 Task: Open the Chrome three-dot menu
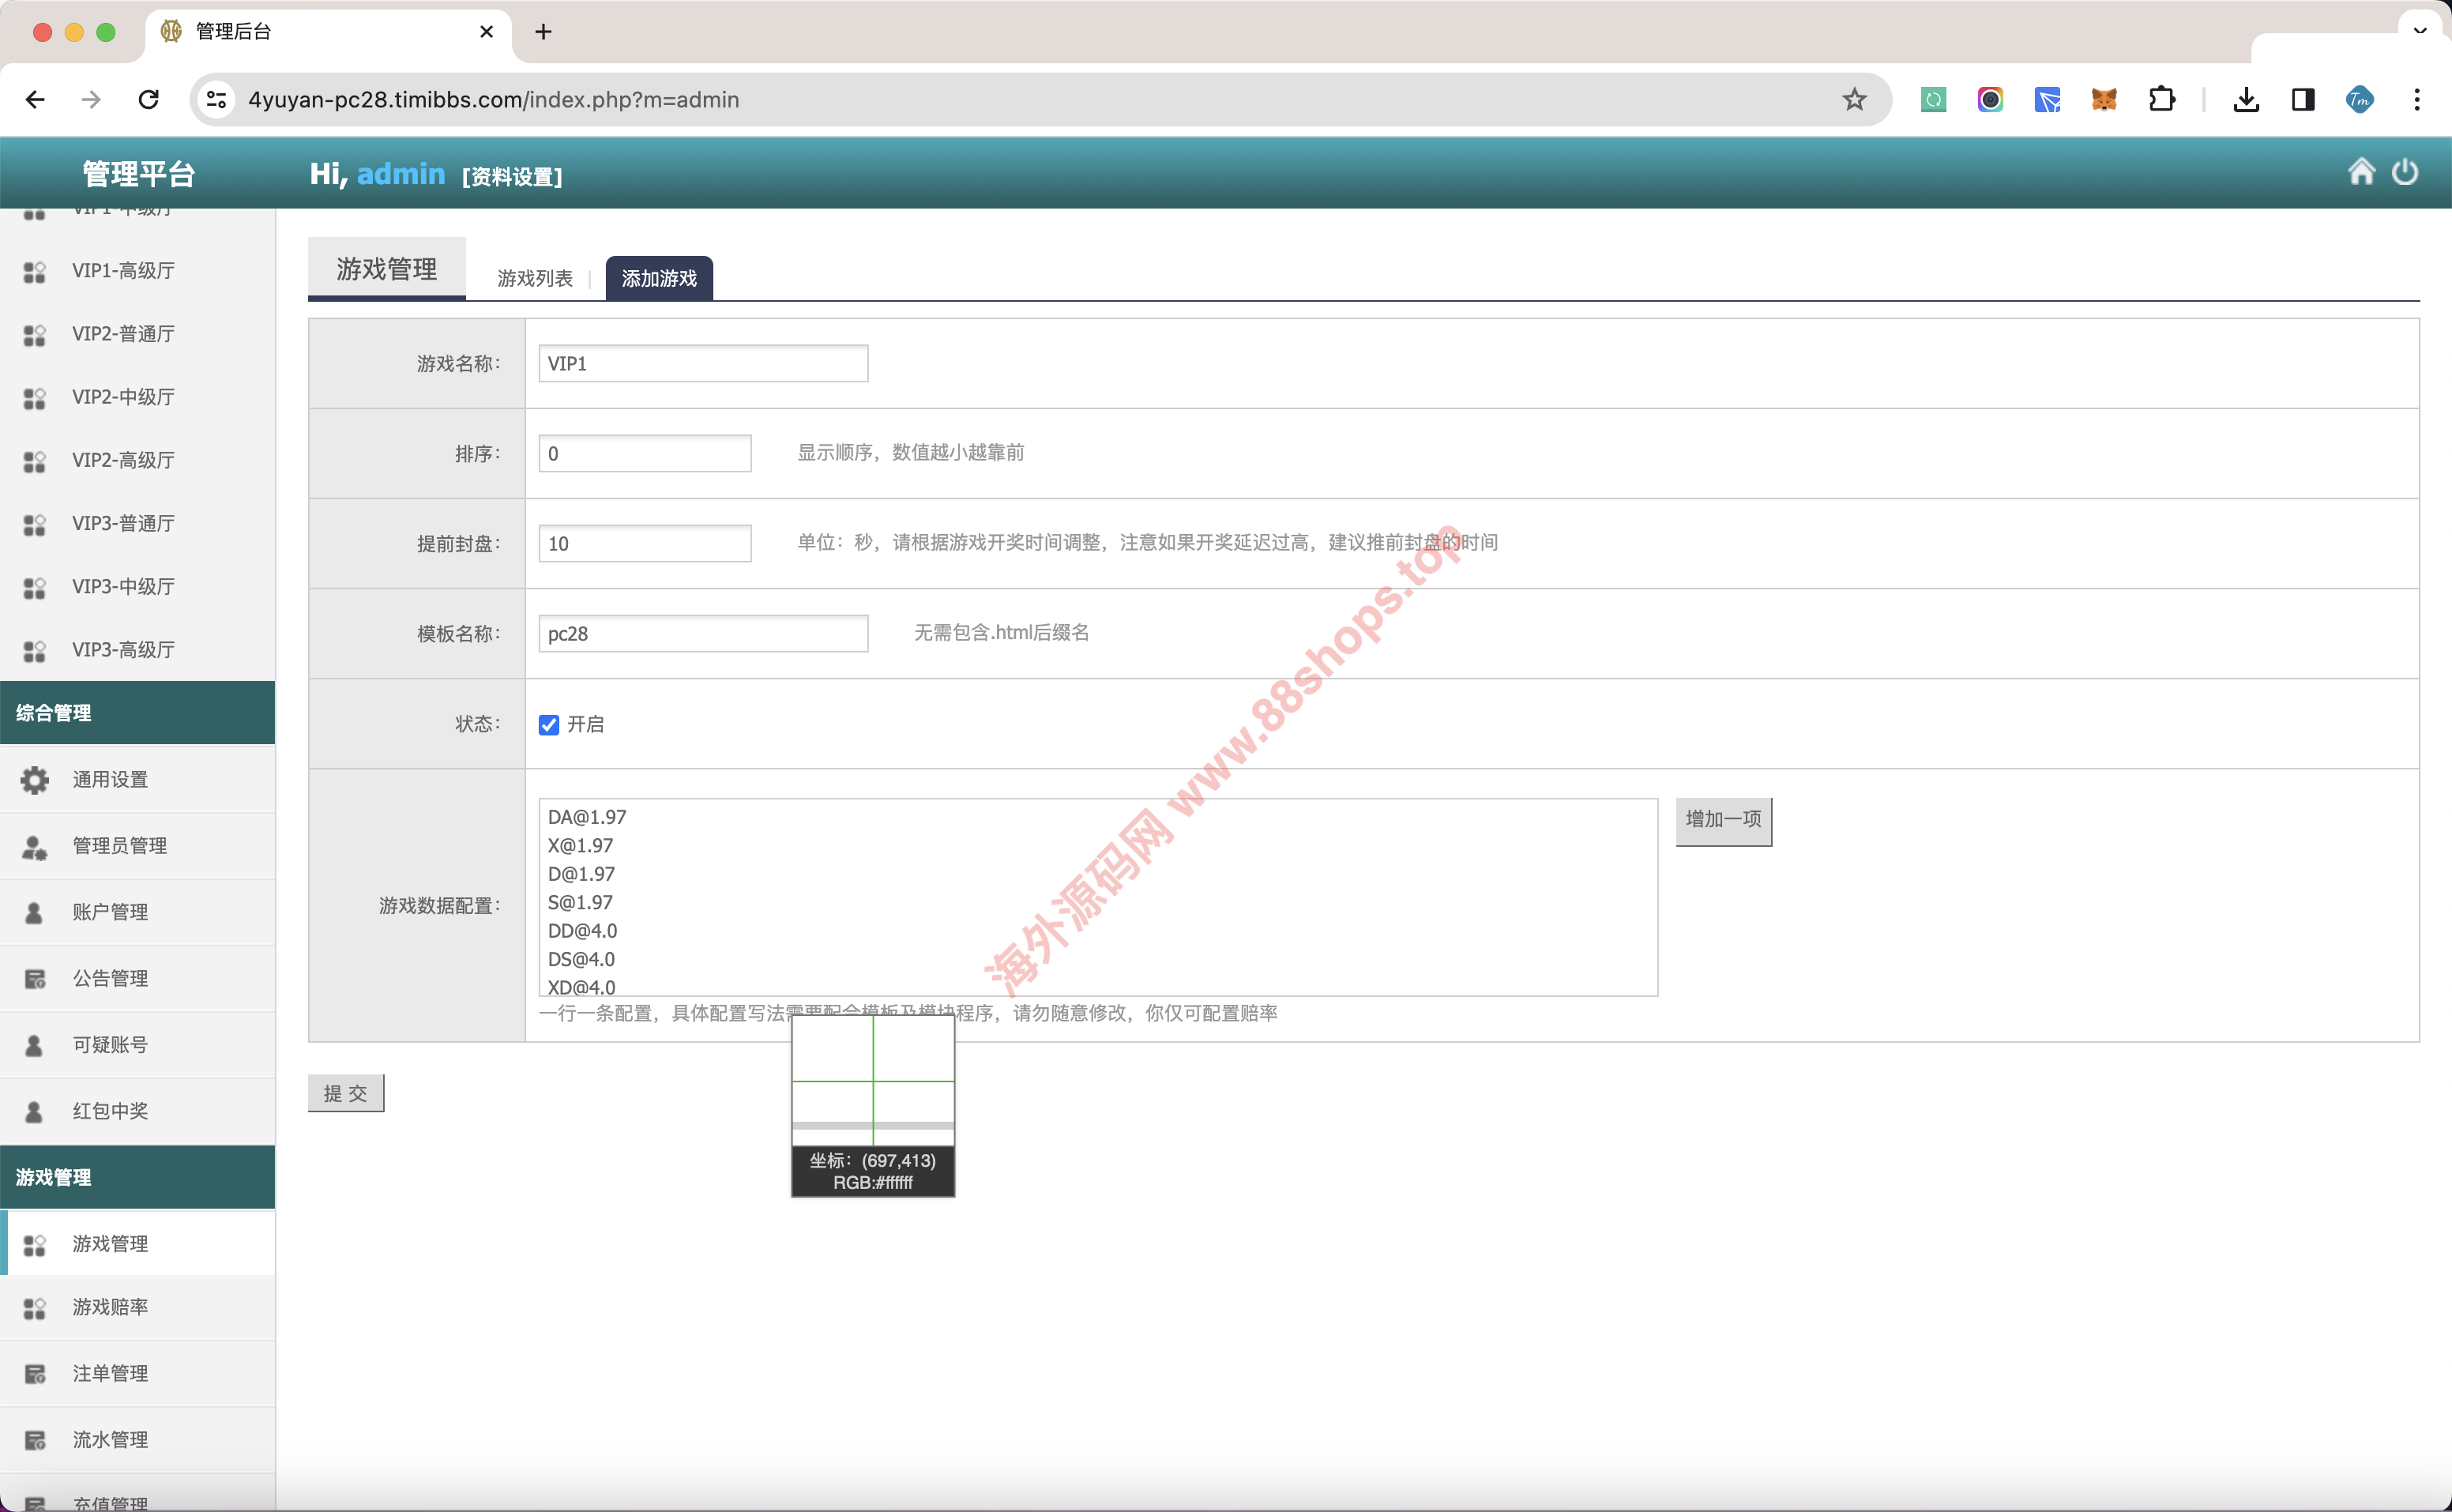(2416, 99)
